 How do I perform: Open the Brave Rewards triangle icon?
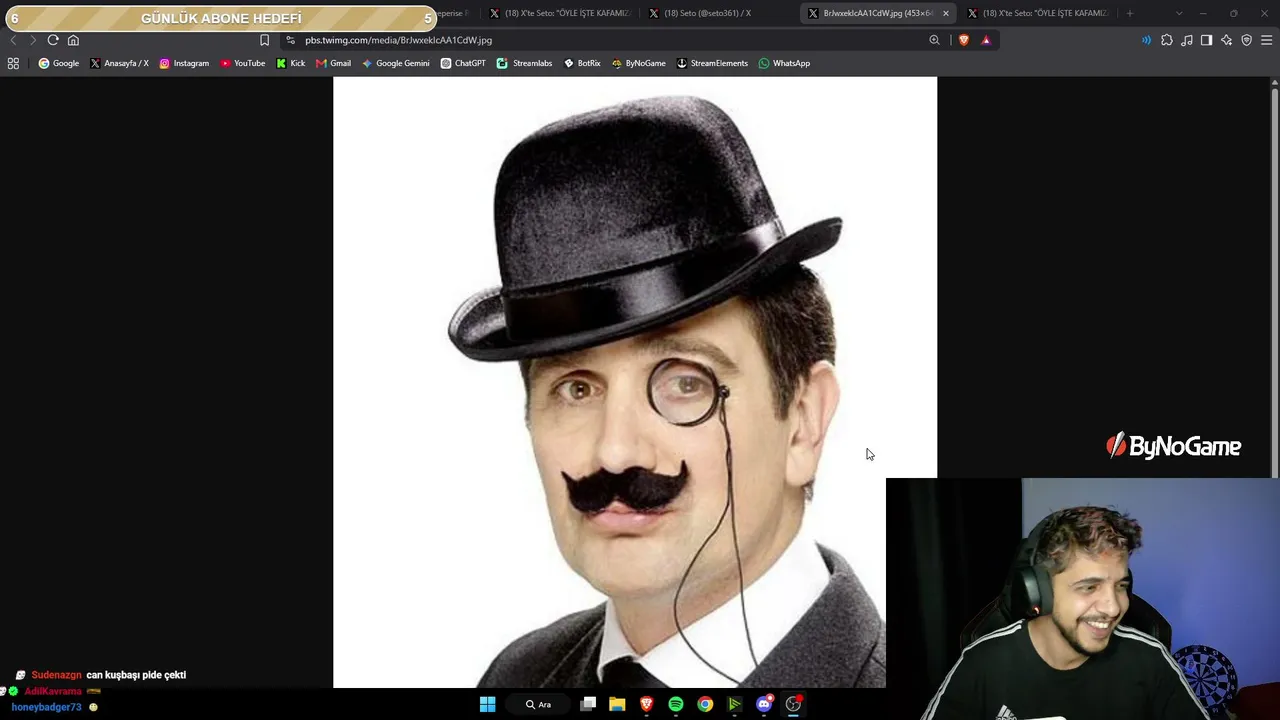tap(986, 40)
